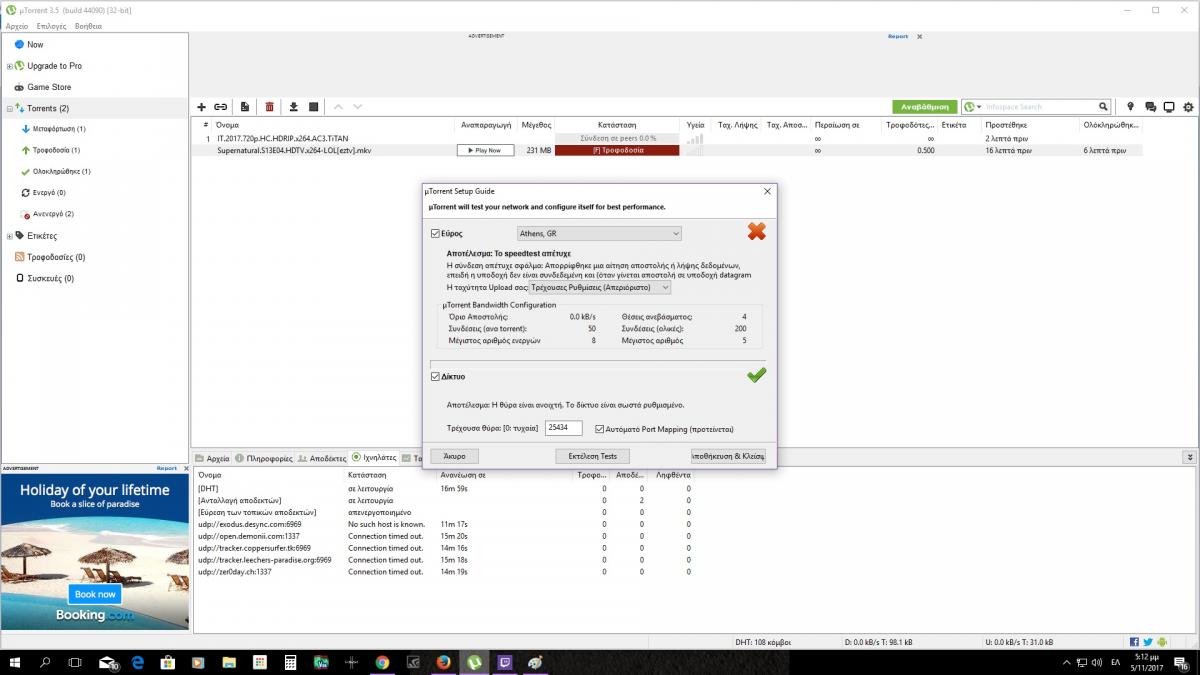
Task: Collapse the Torrents (2) tree node
Action: click(9, 108)
